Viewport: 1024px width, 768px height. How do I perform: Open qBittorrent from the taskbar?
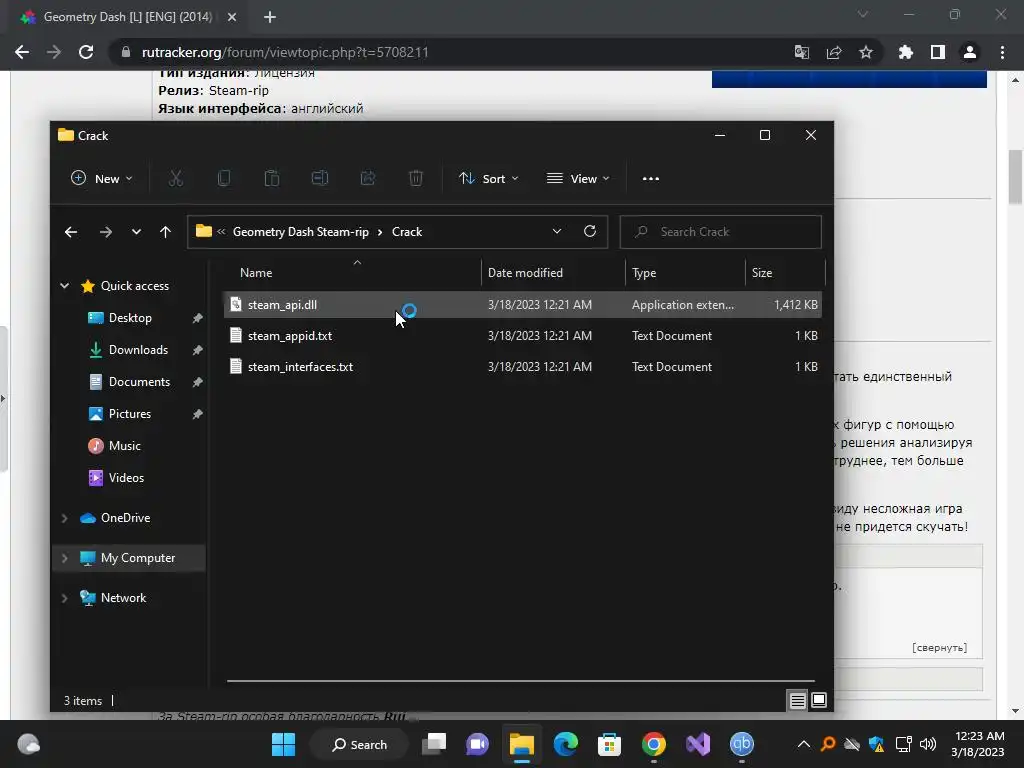741,744
